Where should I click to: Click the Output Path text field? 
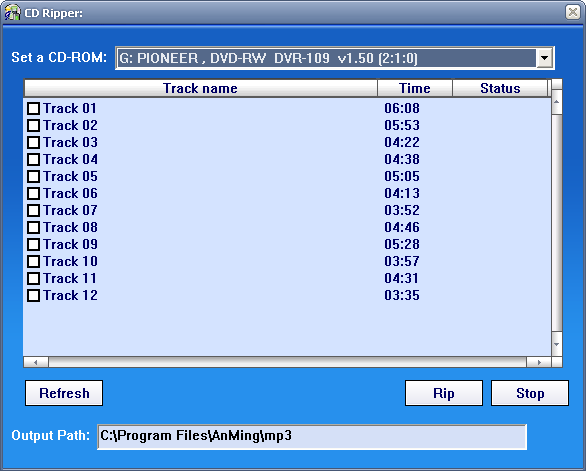312,437
